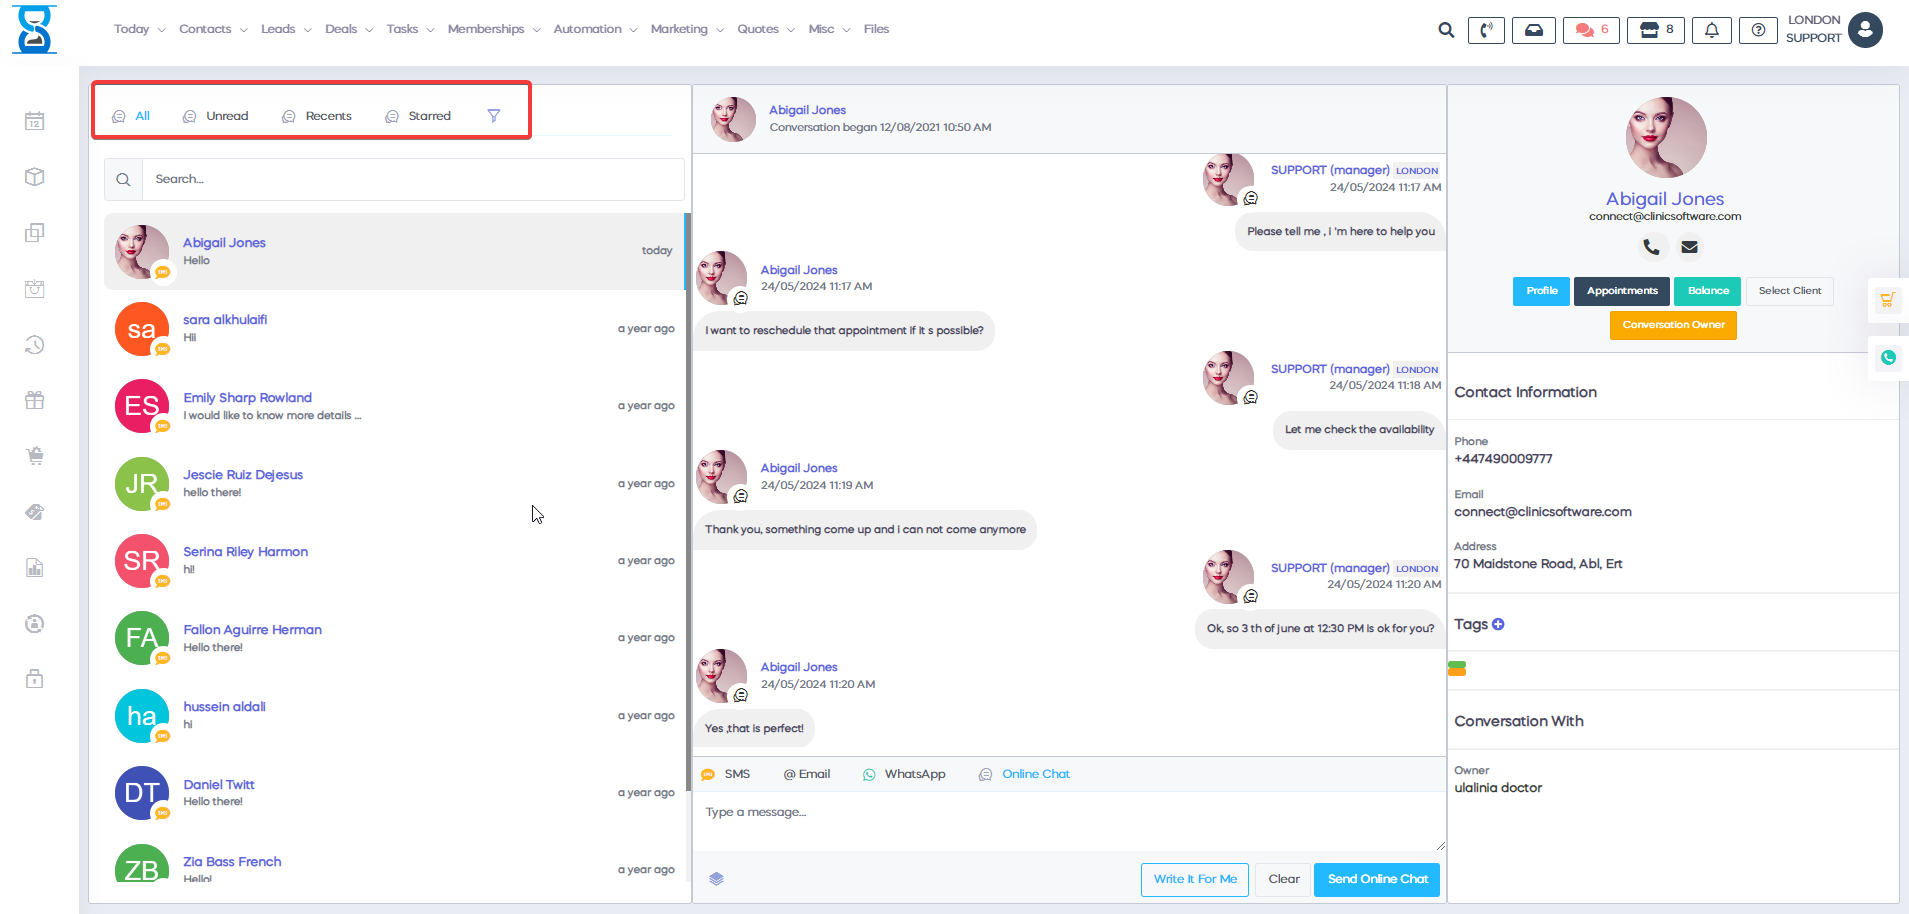Click the notification bell icon
Viewport: 1909px width, 914px height.
(x=1711, y=30)
